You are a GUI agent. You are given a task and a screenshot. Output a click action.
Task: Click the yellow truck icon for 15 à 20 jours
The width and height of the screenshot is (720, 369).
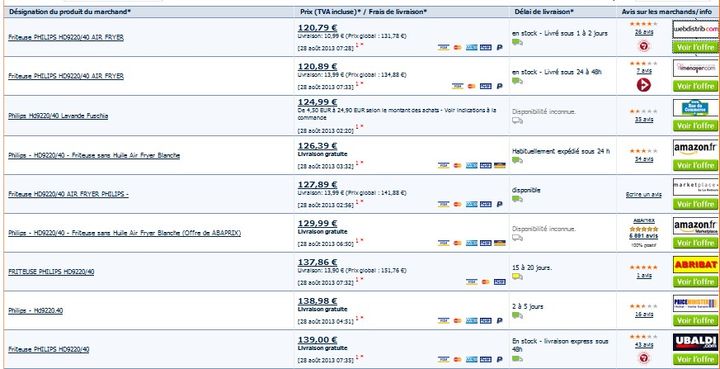click(x=517, y=276)
